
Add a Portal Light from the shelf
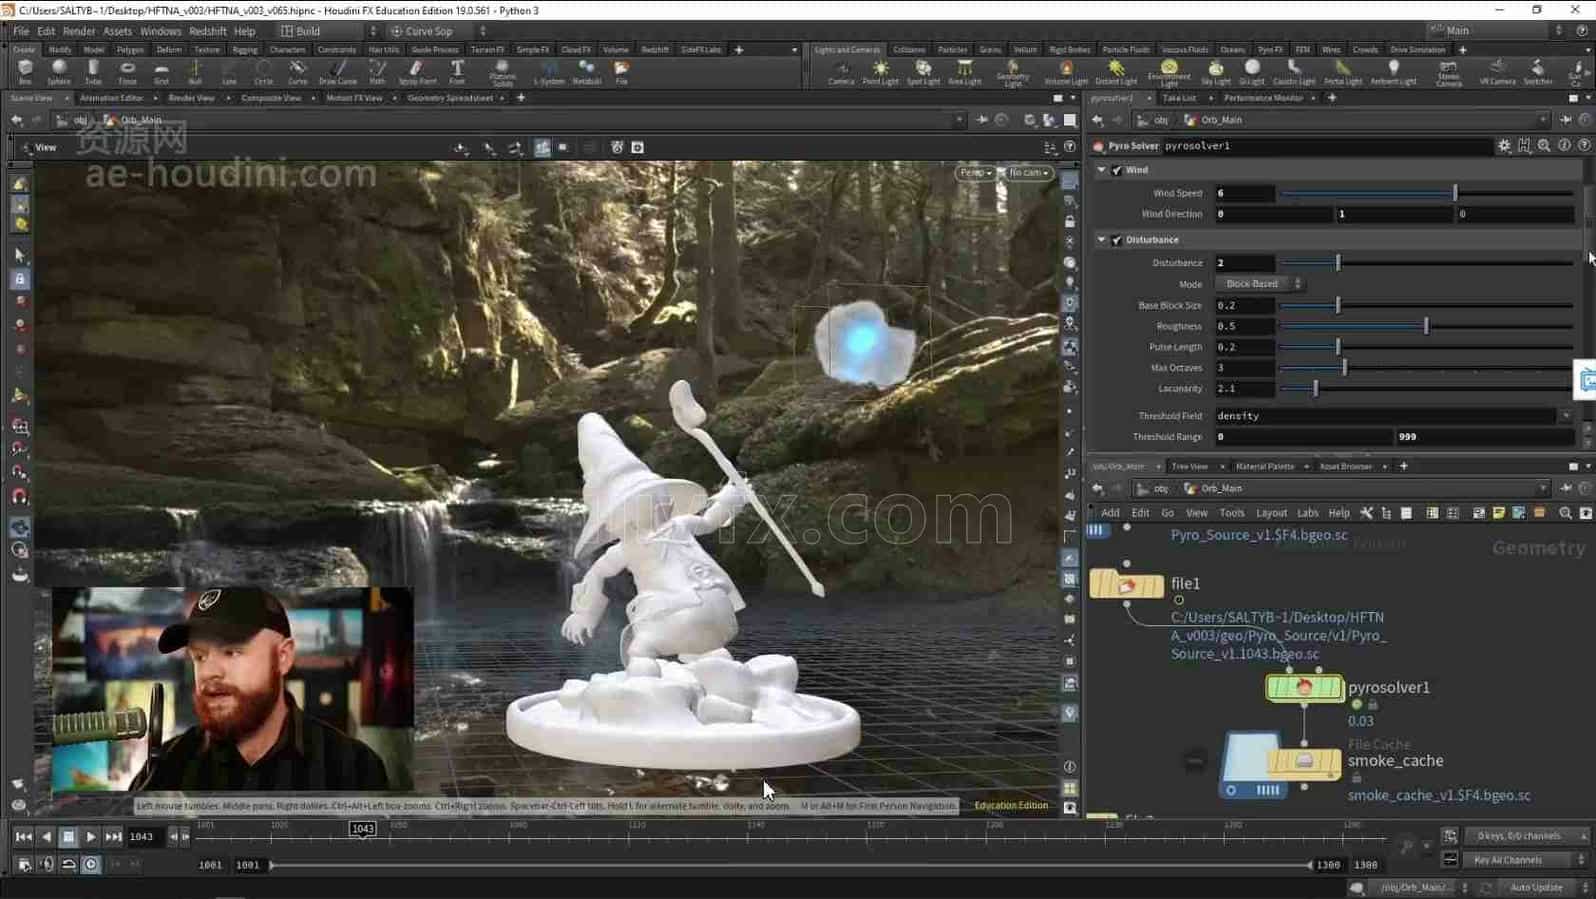click(x=1342, y=71)
